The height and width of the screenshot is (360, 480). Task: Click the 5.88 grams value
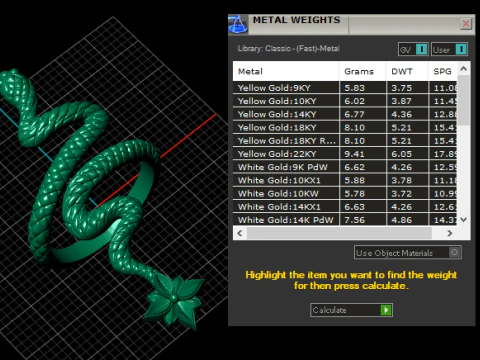[355, 181]
